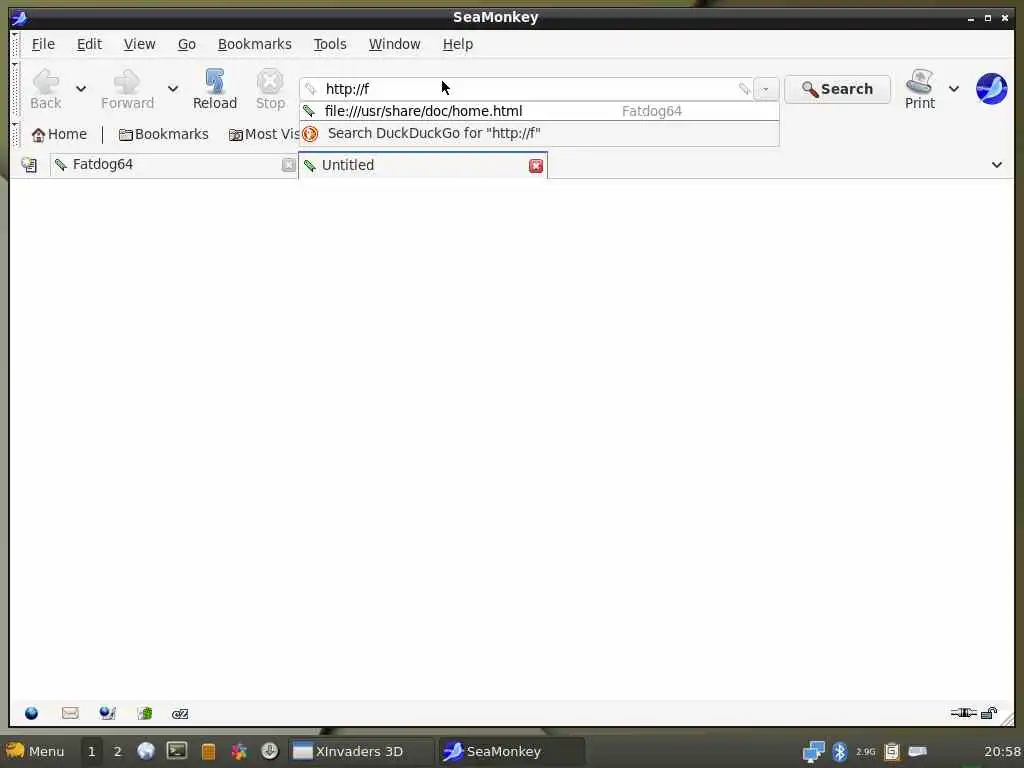The width and height of the screenshot is (1024, 768).
Task: Go to Home from bookmarks toolbar
Action: click(x=59, y=135)
